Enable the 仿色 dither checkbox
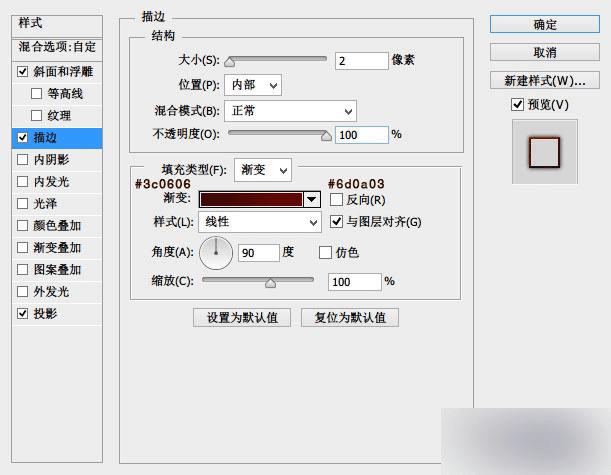The height and width of the screenshot is (475, 611). click(325, 253)
